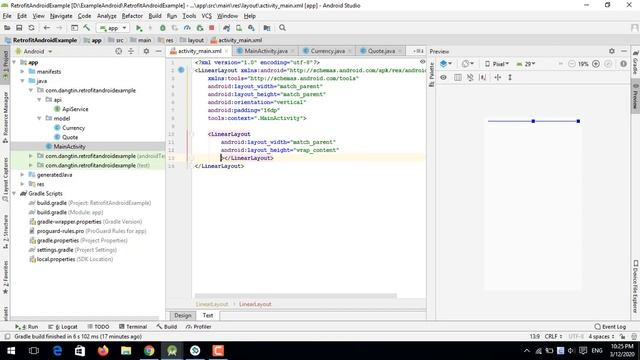This screenshot has width=640, height=360.
Task: Select ApiService in project tree
Action: 75,109
